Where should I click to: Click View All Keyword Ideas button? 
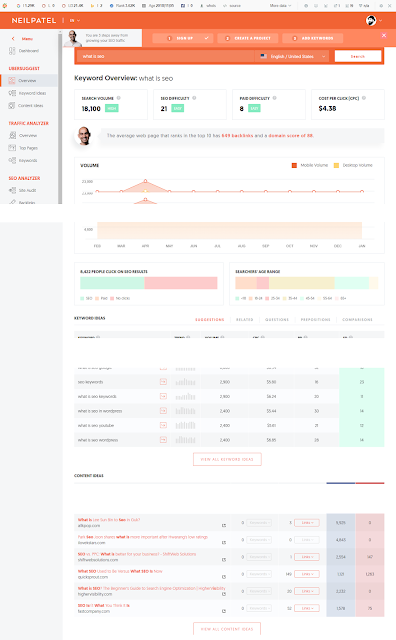pos(227,459)
